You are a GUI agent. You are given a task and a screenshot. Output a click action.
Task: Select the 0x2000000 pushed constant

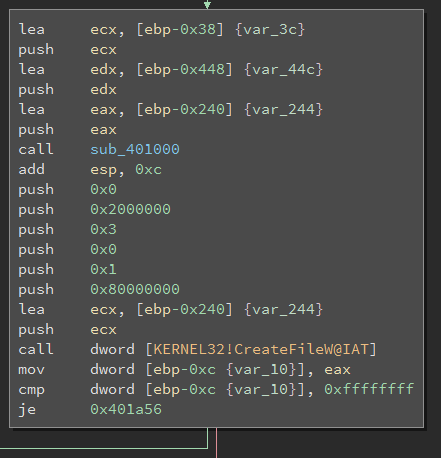click(x=130, y=210)
